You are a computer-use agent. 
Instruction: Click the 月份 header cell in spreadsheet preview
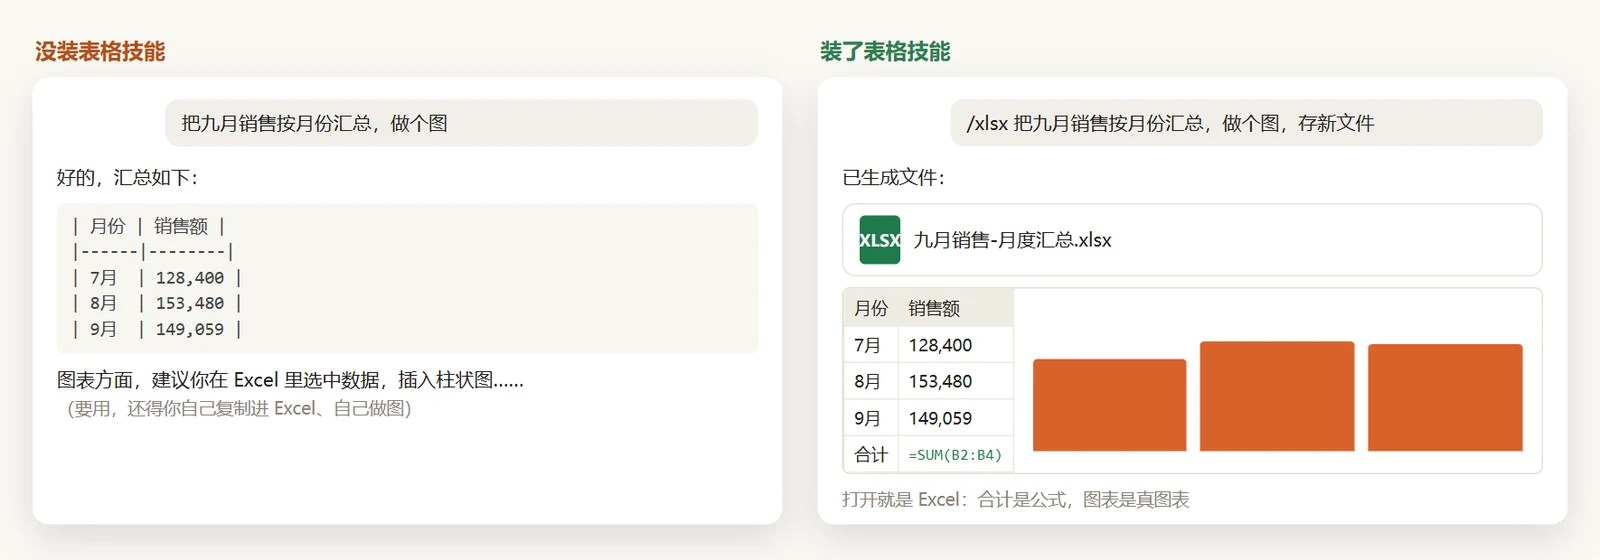pyautogui.click(x=871, y=308)
